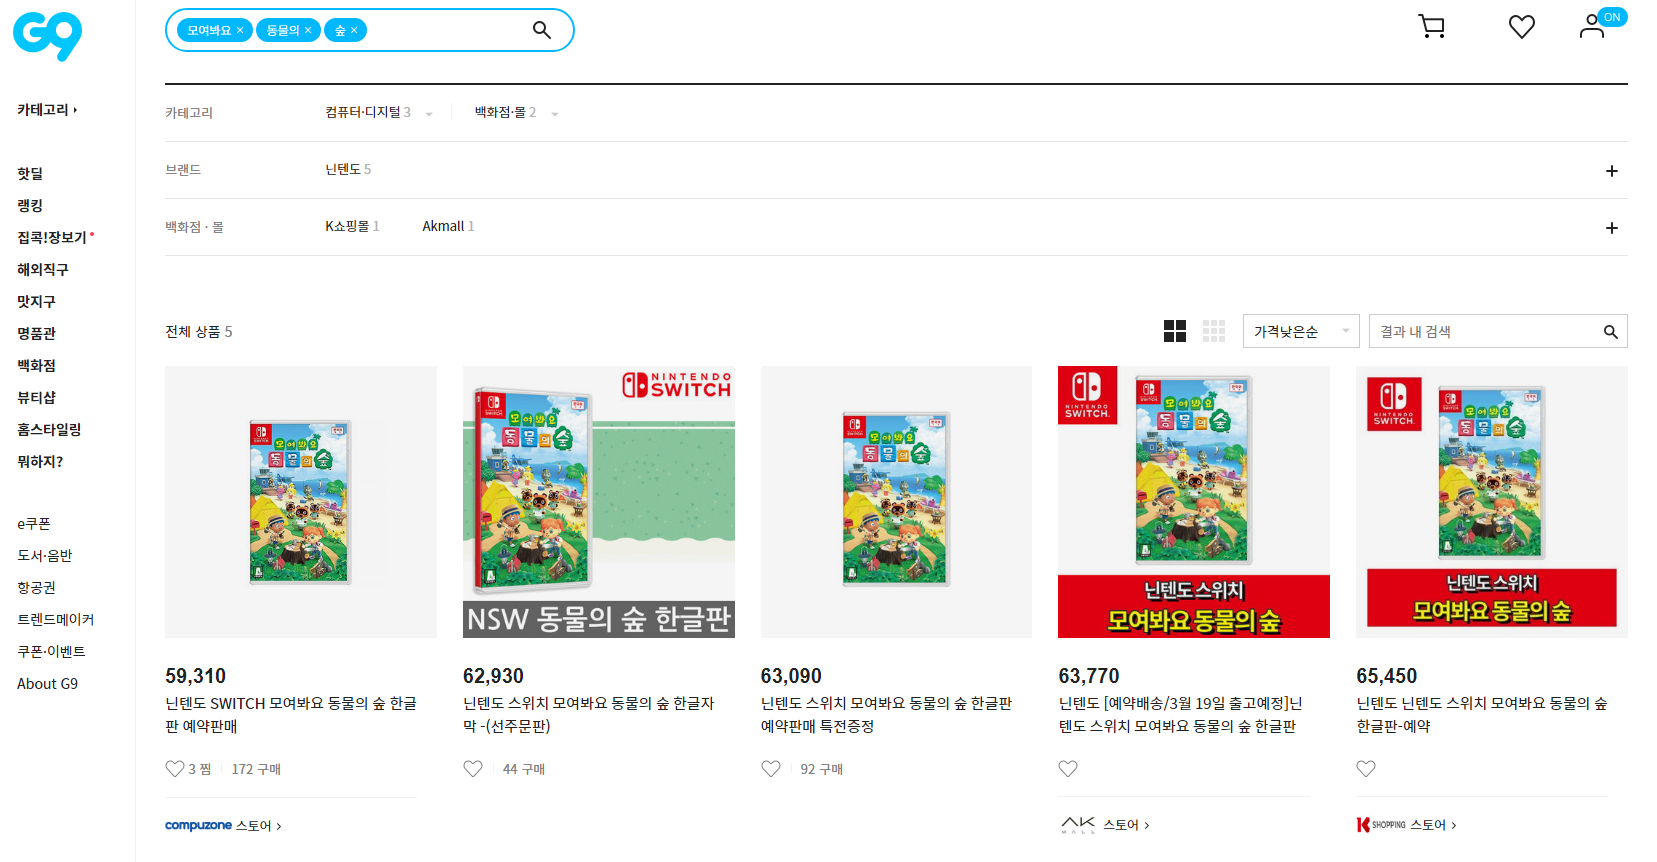Filter by Akmall
Screen dimensions: 1657x862
pyautogui.click(x=448, y=227)
